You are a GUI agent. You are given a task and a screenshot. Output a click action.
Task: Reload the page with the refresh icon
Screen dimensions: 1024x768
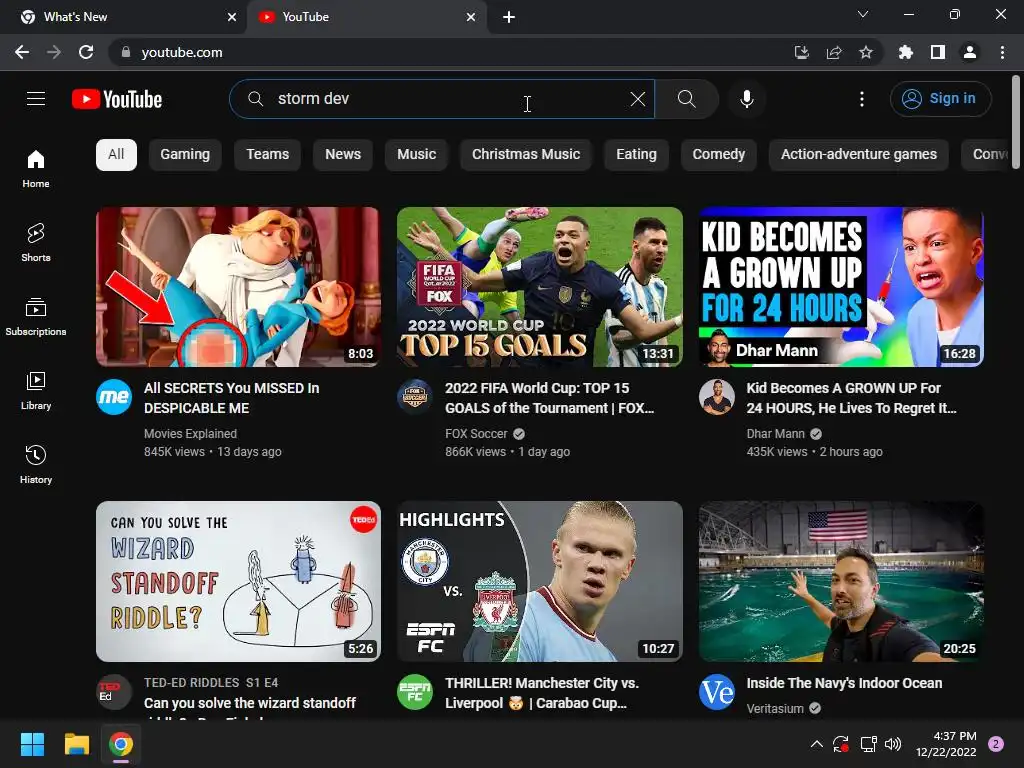point(86,52)
